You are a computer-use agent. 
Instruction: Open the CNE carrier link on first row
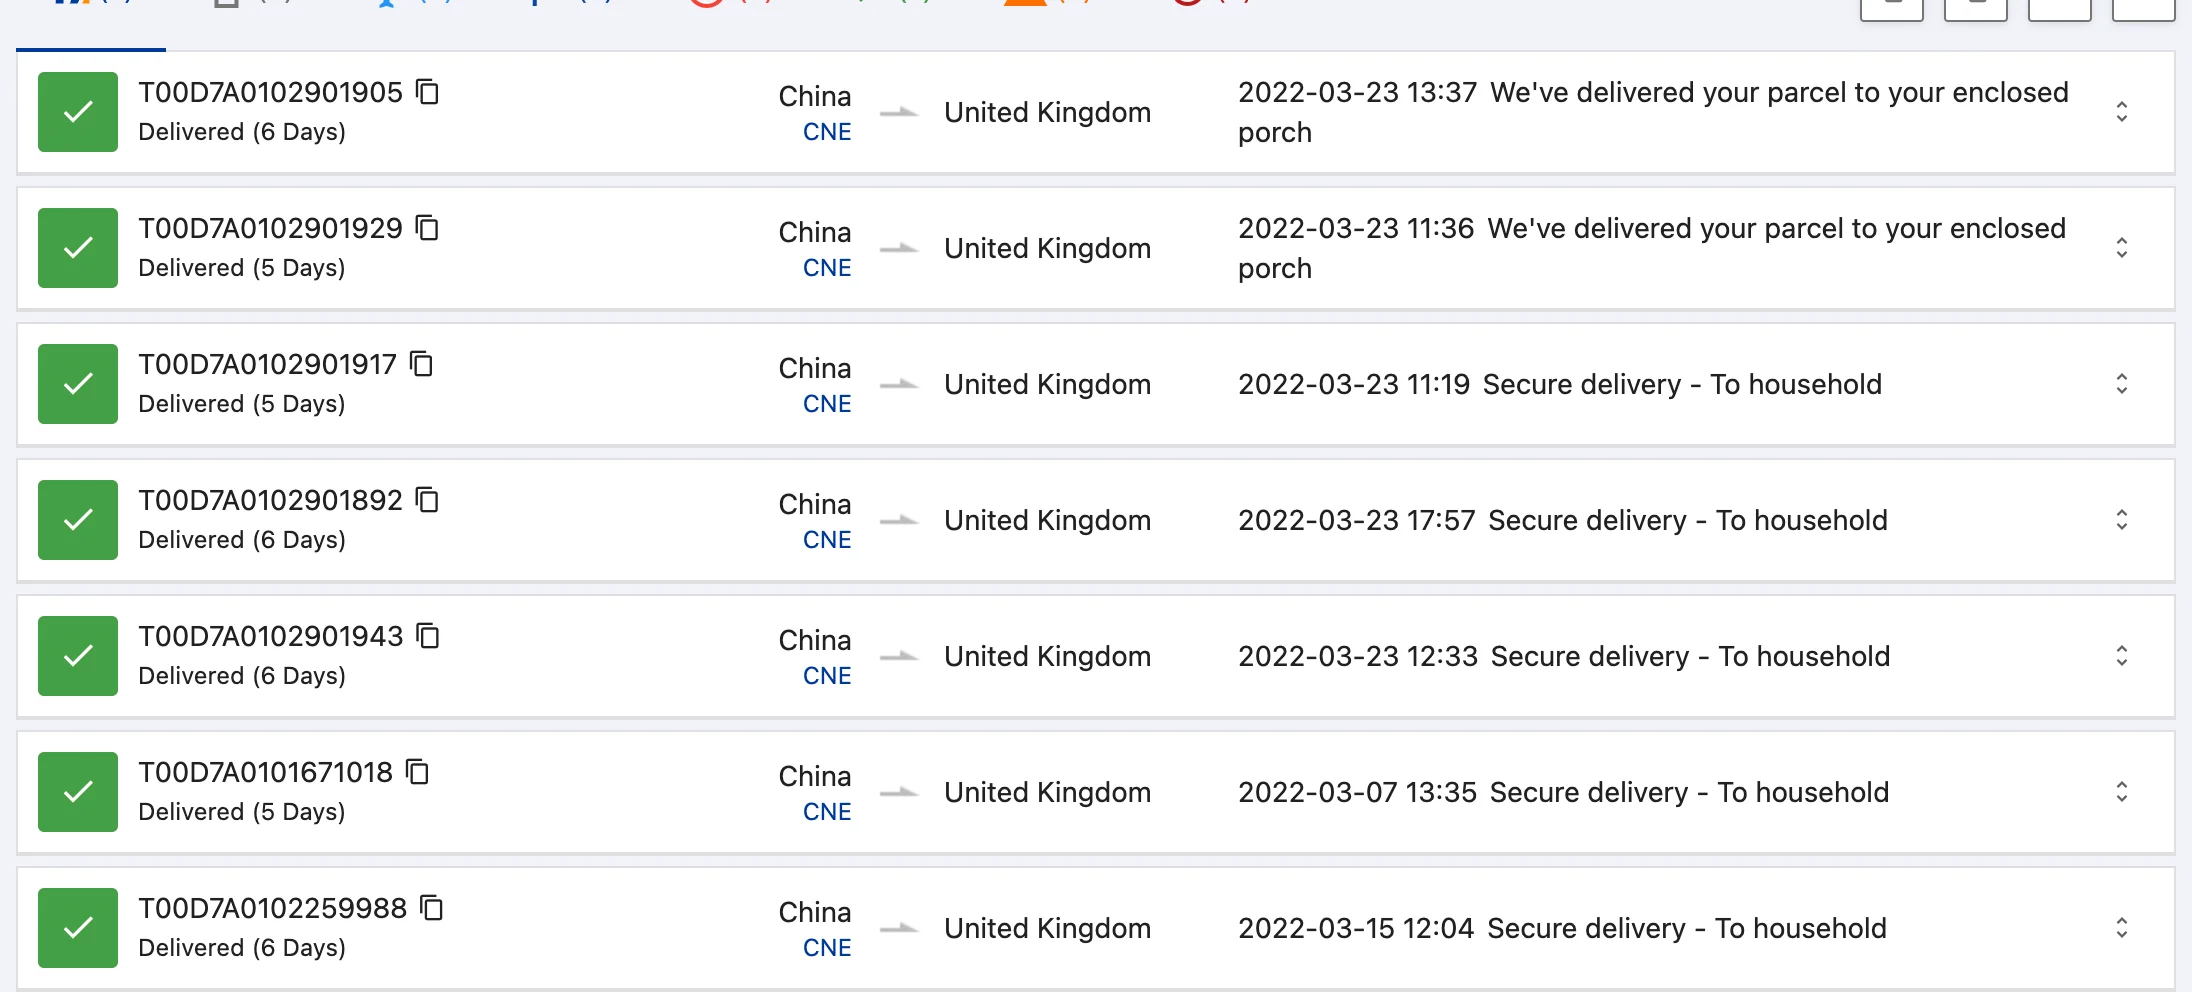point(827,131)
